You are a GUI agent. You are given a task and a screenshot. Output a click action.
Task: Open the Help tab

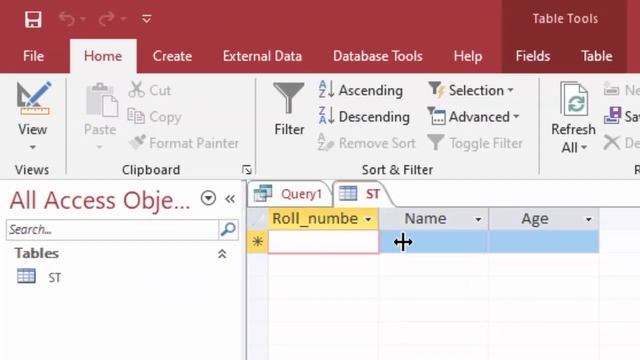tap(468, 57)
